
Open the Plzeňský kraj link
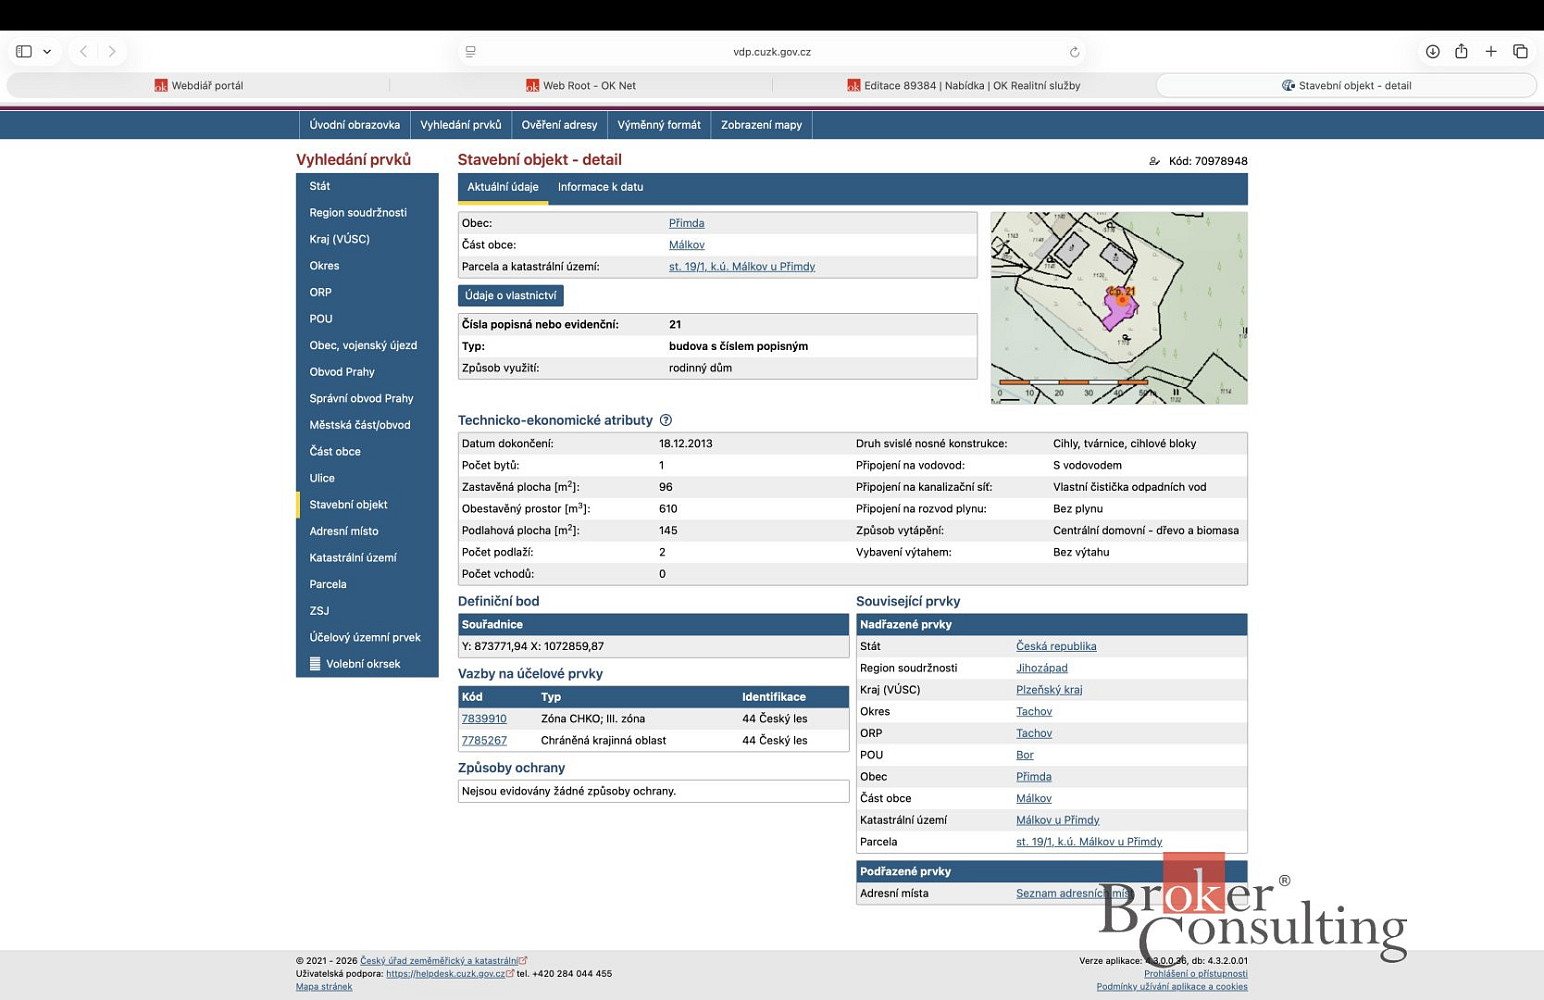pos(1049,690)
